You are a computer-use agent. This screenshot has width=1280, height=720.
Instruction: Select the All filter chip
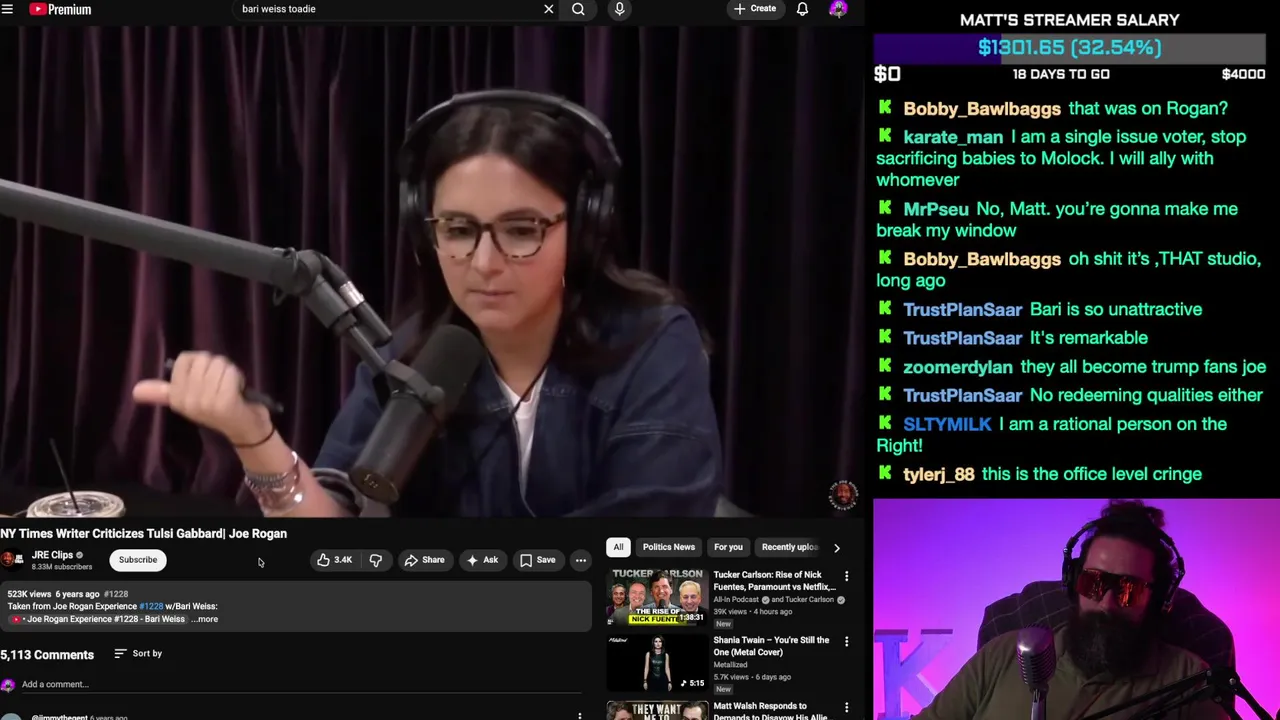tap(618, 547)
